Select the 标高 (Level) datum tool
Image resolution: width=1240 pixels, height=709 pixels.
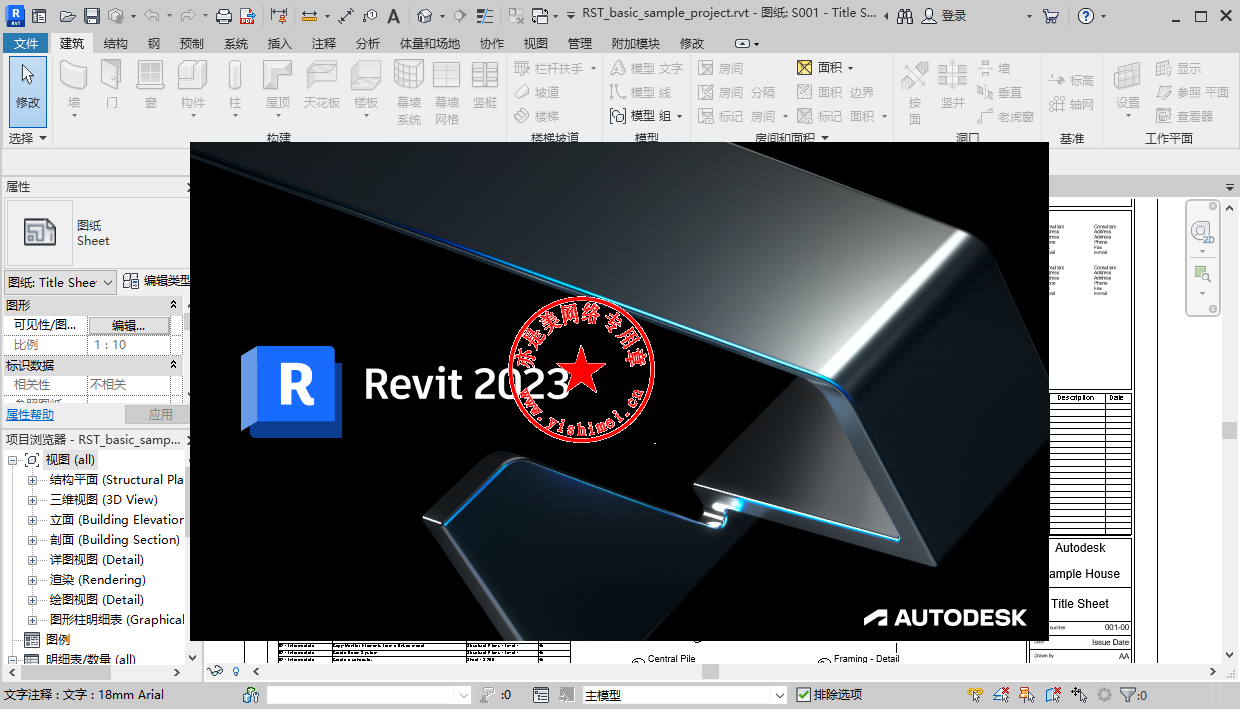tap(1071, 80)
